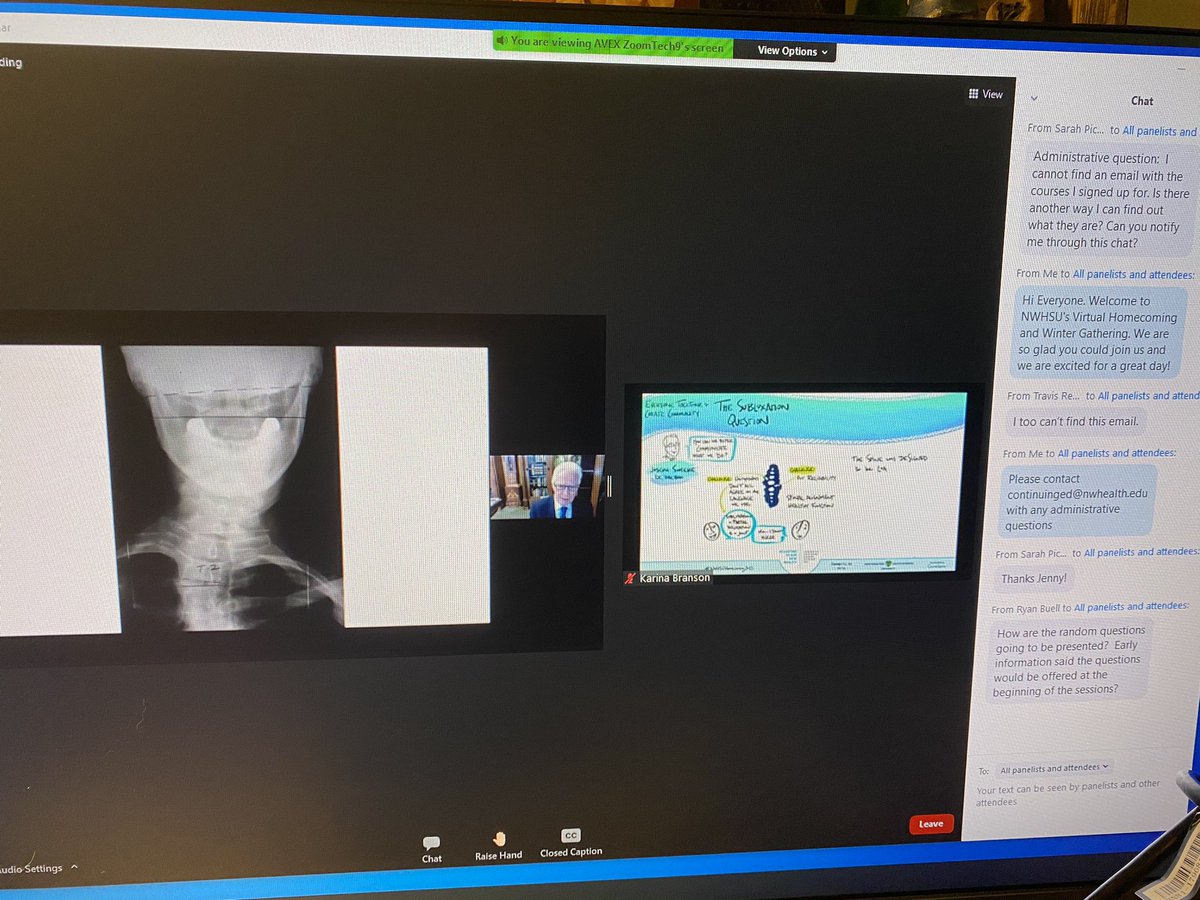Click the muted mic icon by Karina Branson
This screenshot has width=1200, height=900.
pyautogui.click(x=630, y=577)
